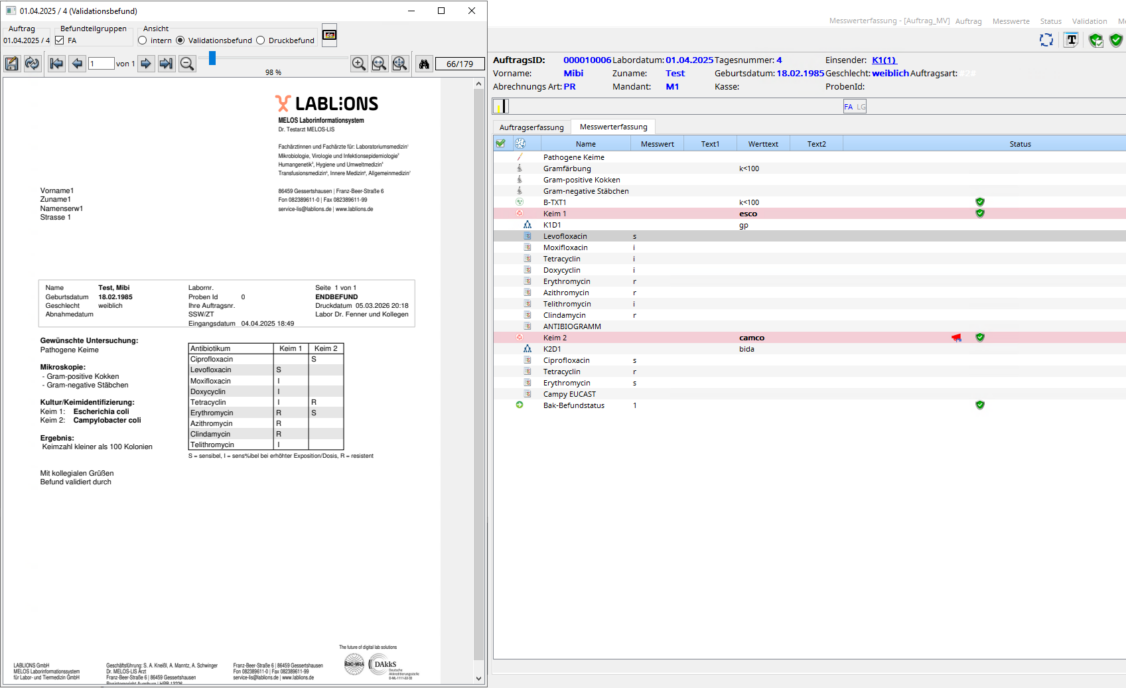Collapse the Keim 1 tree node
The height and width of the screenshot is (688, 1126).
point(519,214)
